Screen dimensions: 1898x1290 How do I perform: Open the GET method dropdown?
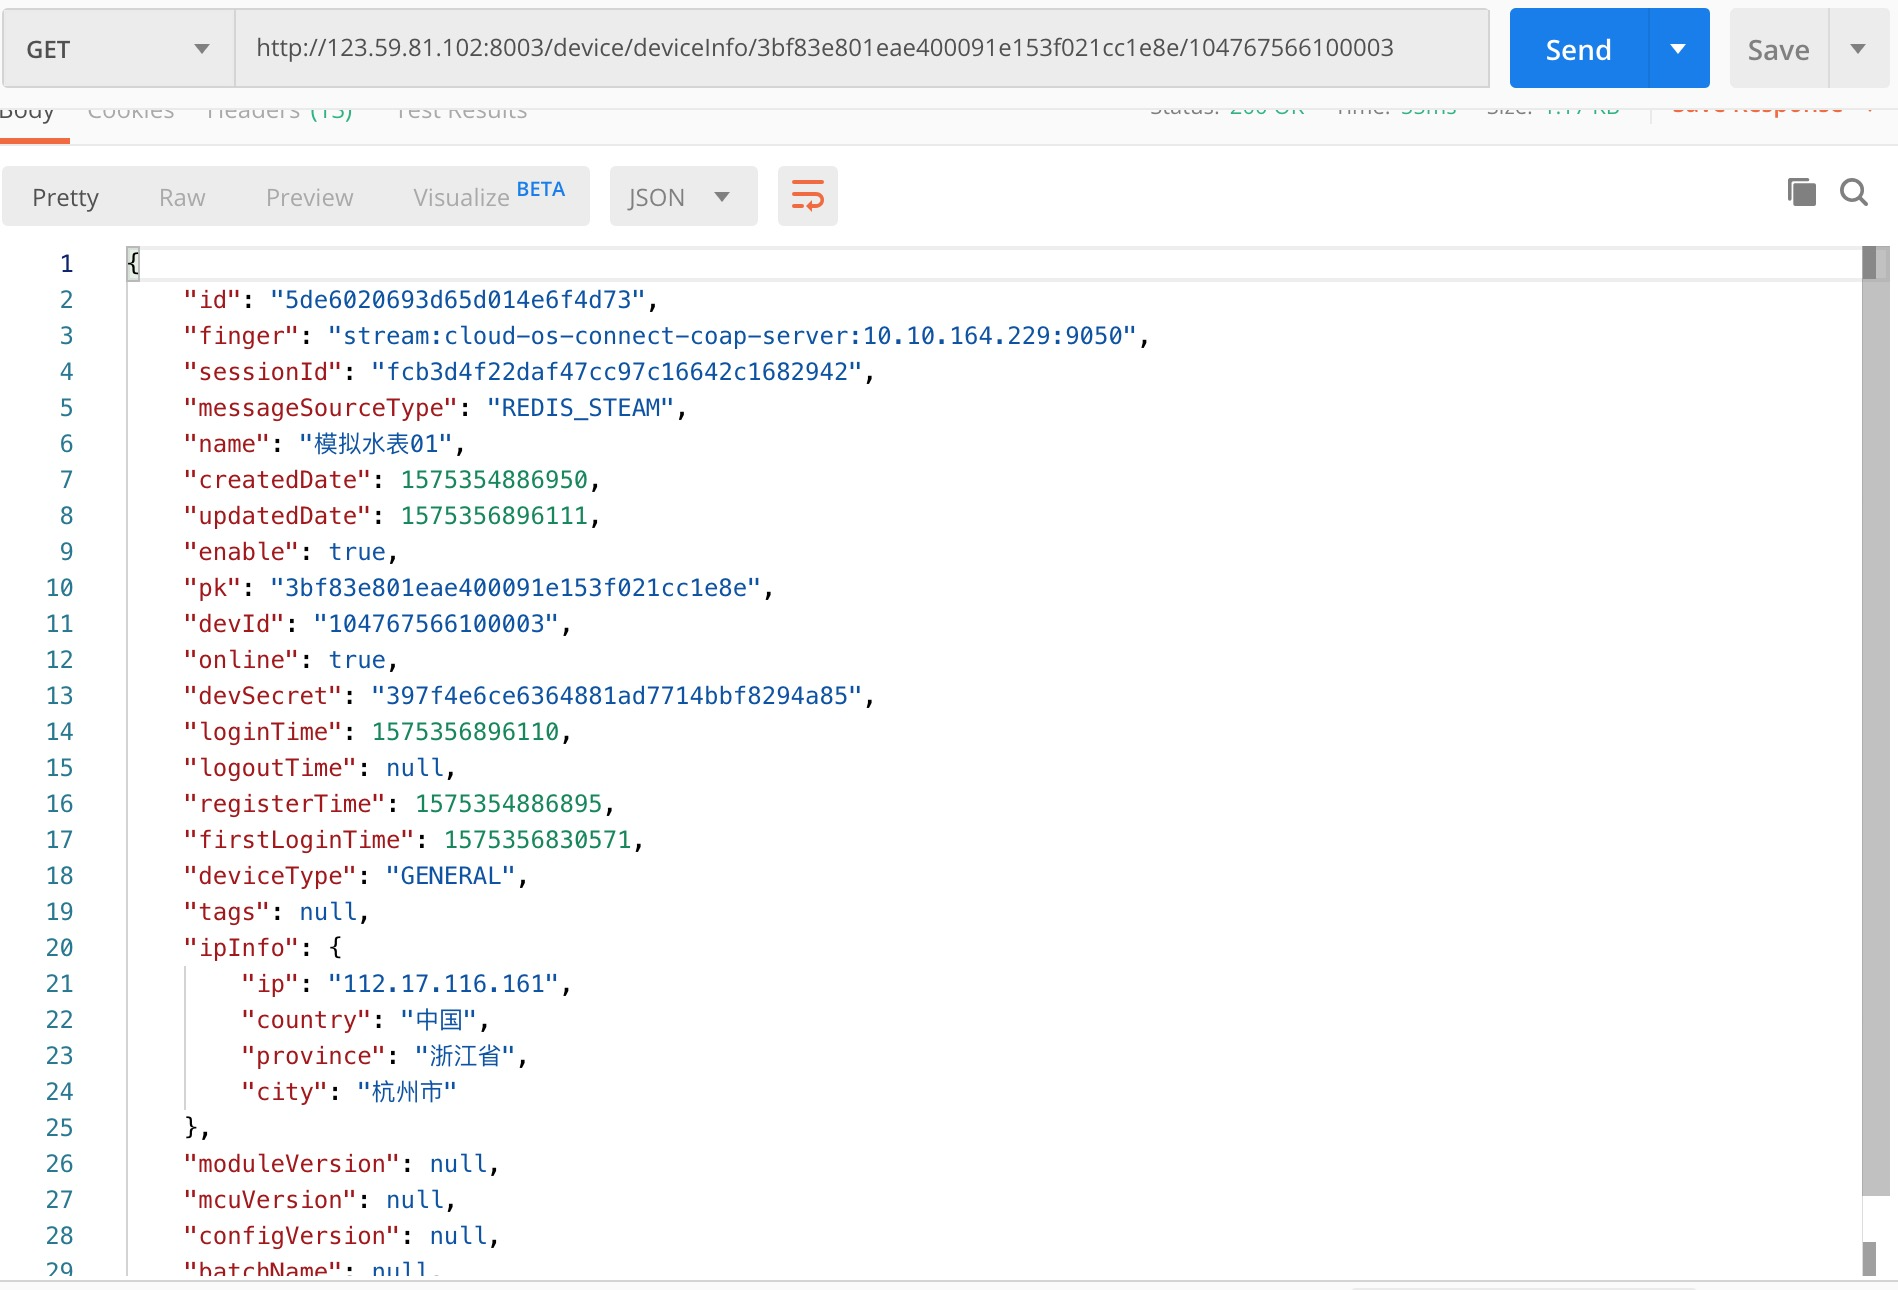click(118, 49)
